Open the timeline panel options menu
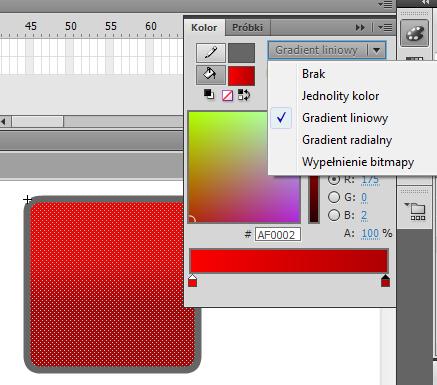Viewport: 437px width, 385px height. [385, 4]
